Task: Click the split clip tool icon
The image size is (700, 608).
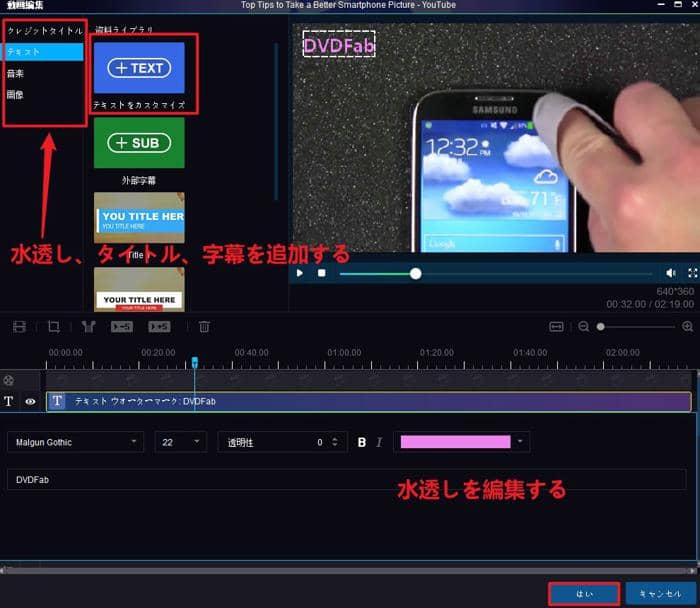Action: [x=88, y=327]
